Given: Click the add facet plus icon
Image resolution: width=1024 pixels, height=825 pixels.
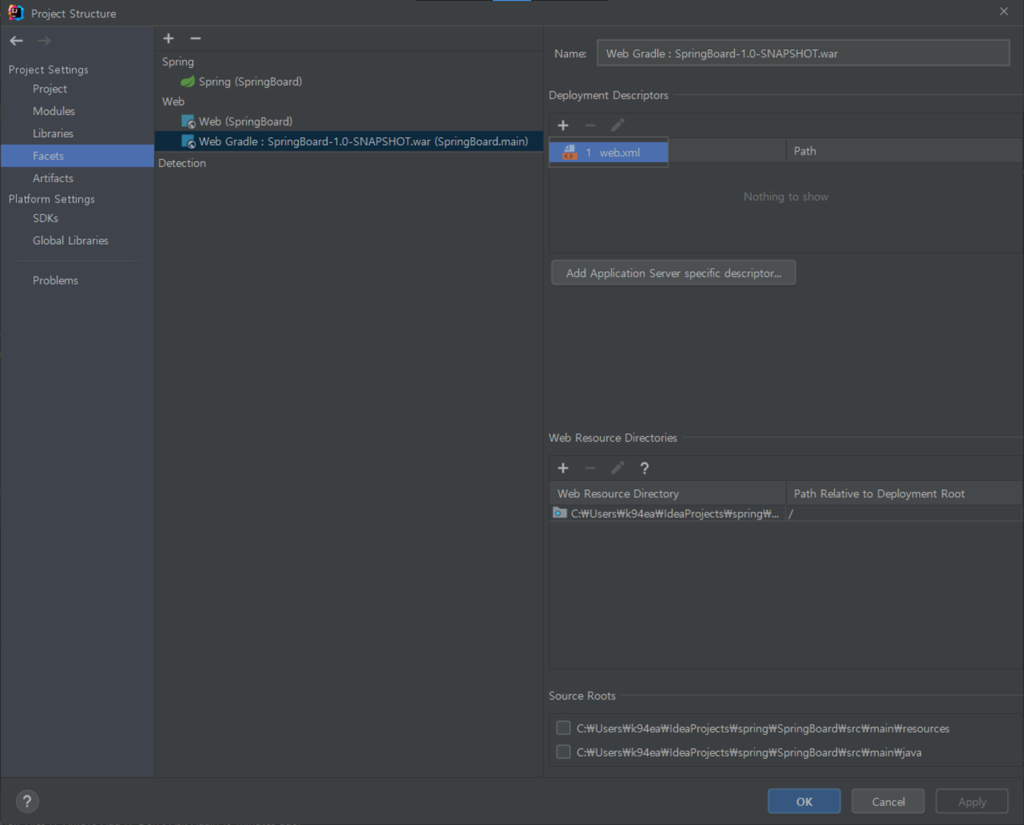Looking at the screenshot, I should pyautogui.click(x=168, y=38).
